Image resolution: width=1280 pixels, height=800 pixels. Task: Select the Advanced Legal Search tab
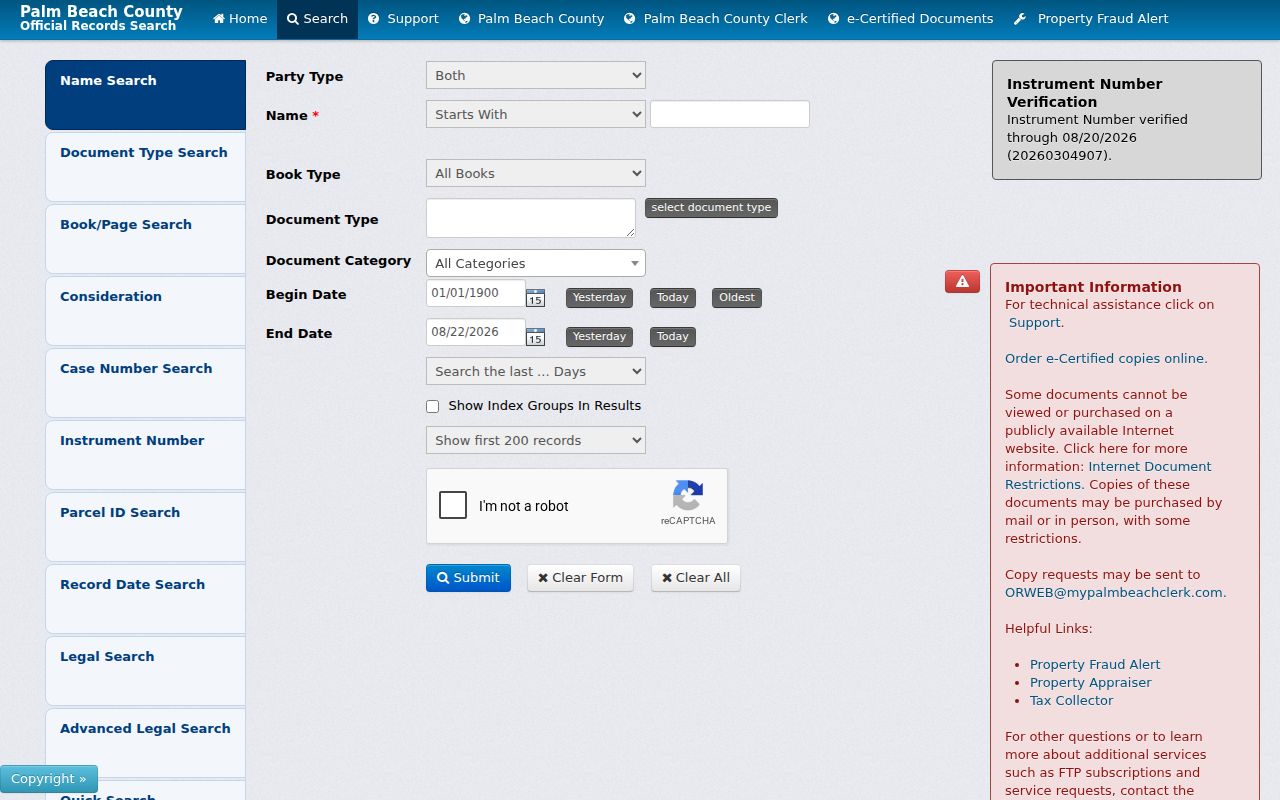pos(145,743)
